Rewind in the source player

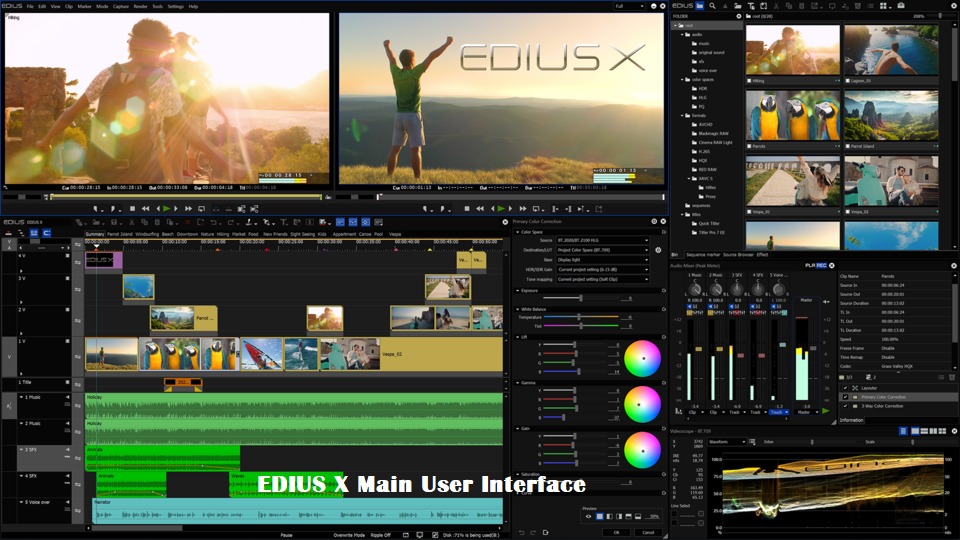146,209
